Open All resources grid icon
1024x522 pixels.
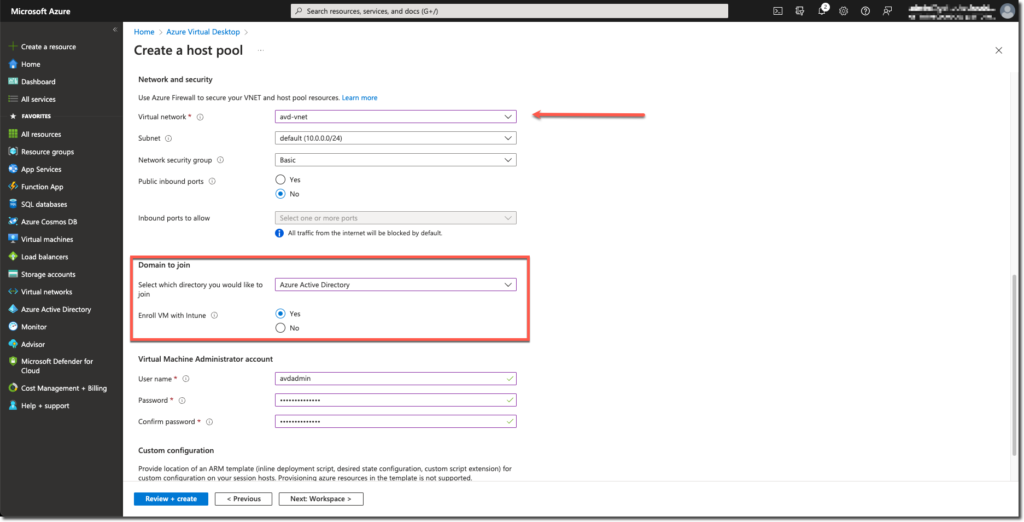(x=12, y=134)
